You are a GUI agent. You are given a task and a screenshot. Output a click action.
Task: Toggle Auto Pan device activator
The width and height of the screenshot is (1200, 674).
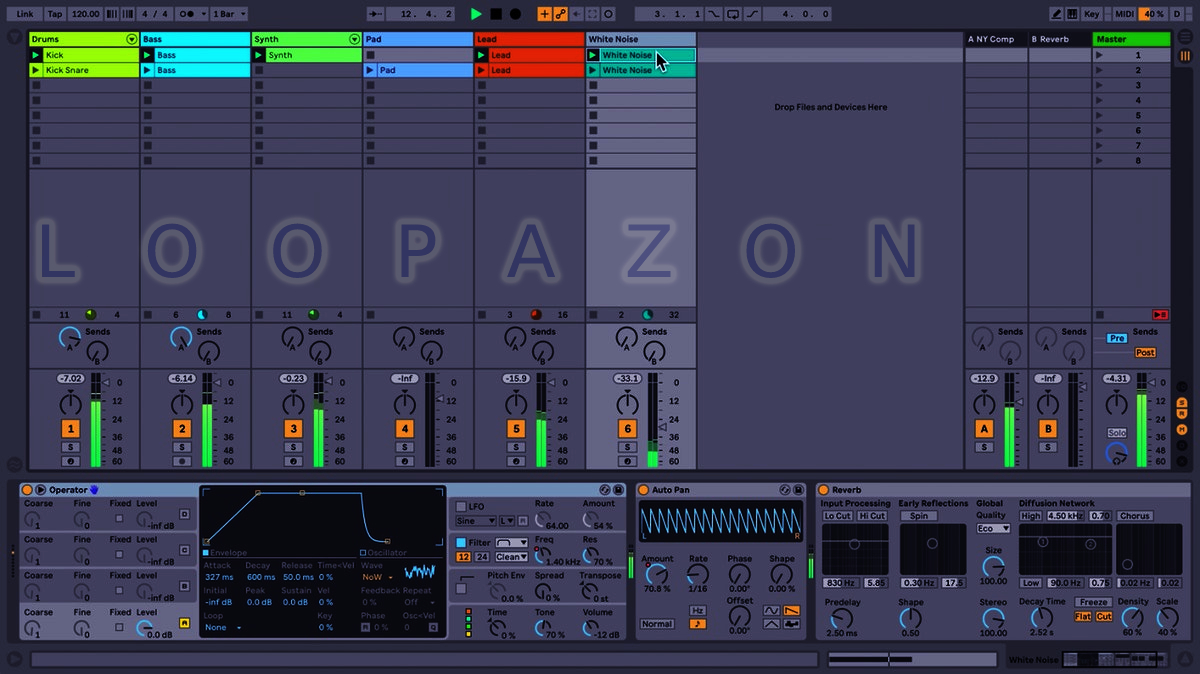[644, 490]
